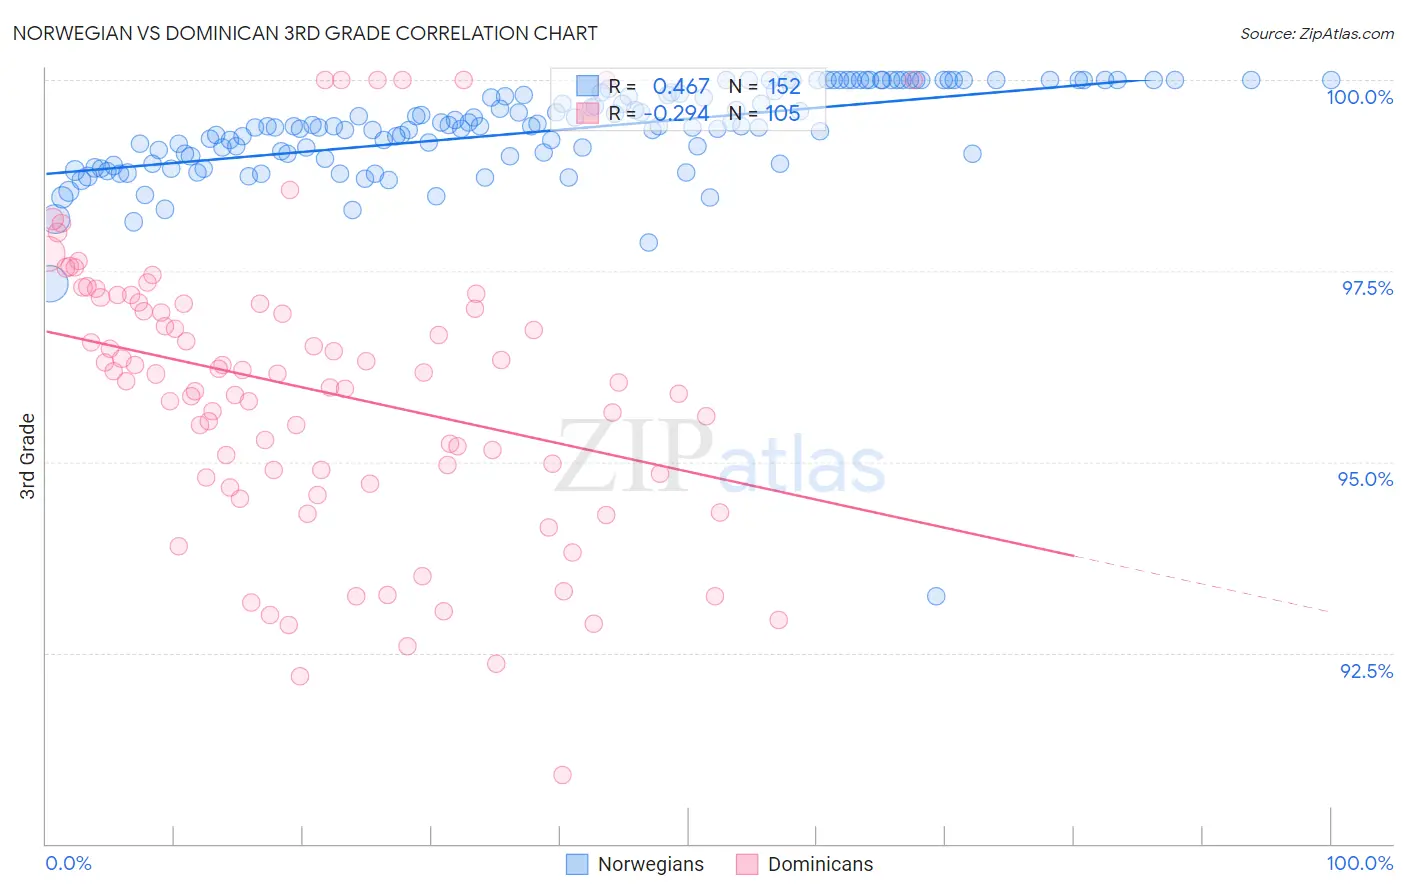Click the pink R = -0.294 statistic
The width and height of the screenshot is (1406, 892).
point(659,113)
